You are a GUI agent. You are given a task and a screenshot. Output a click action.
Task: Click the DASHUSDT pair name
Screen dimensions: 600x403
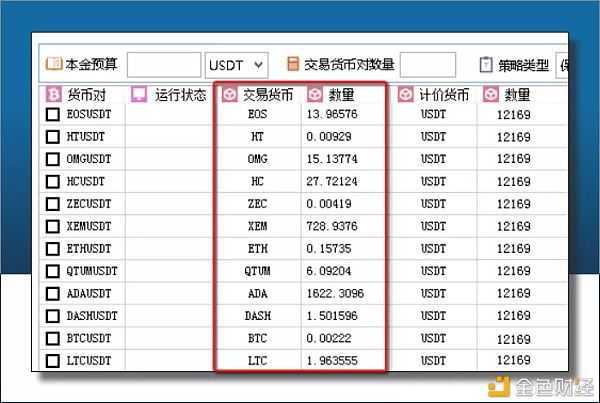click(x=92, y=316)
